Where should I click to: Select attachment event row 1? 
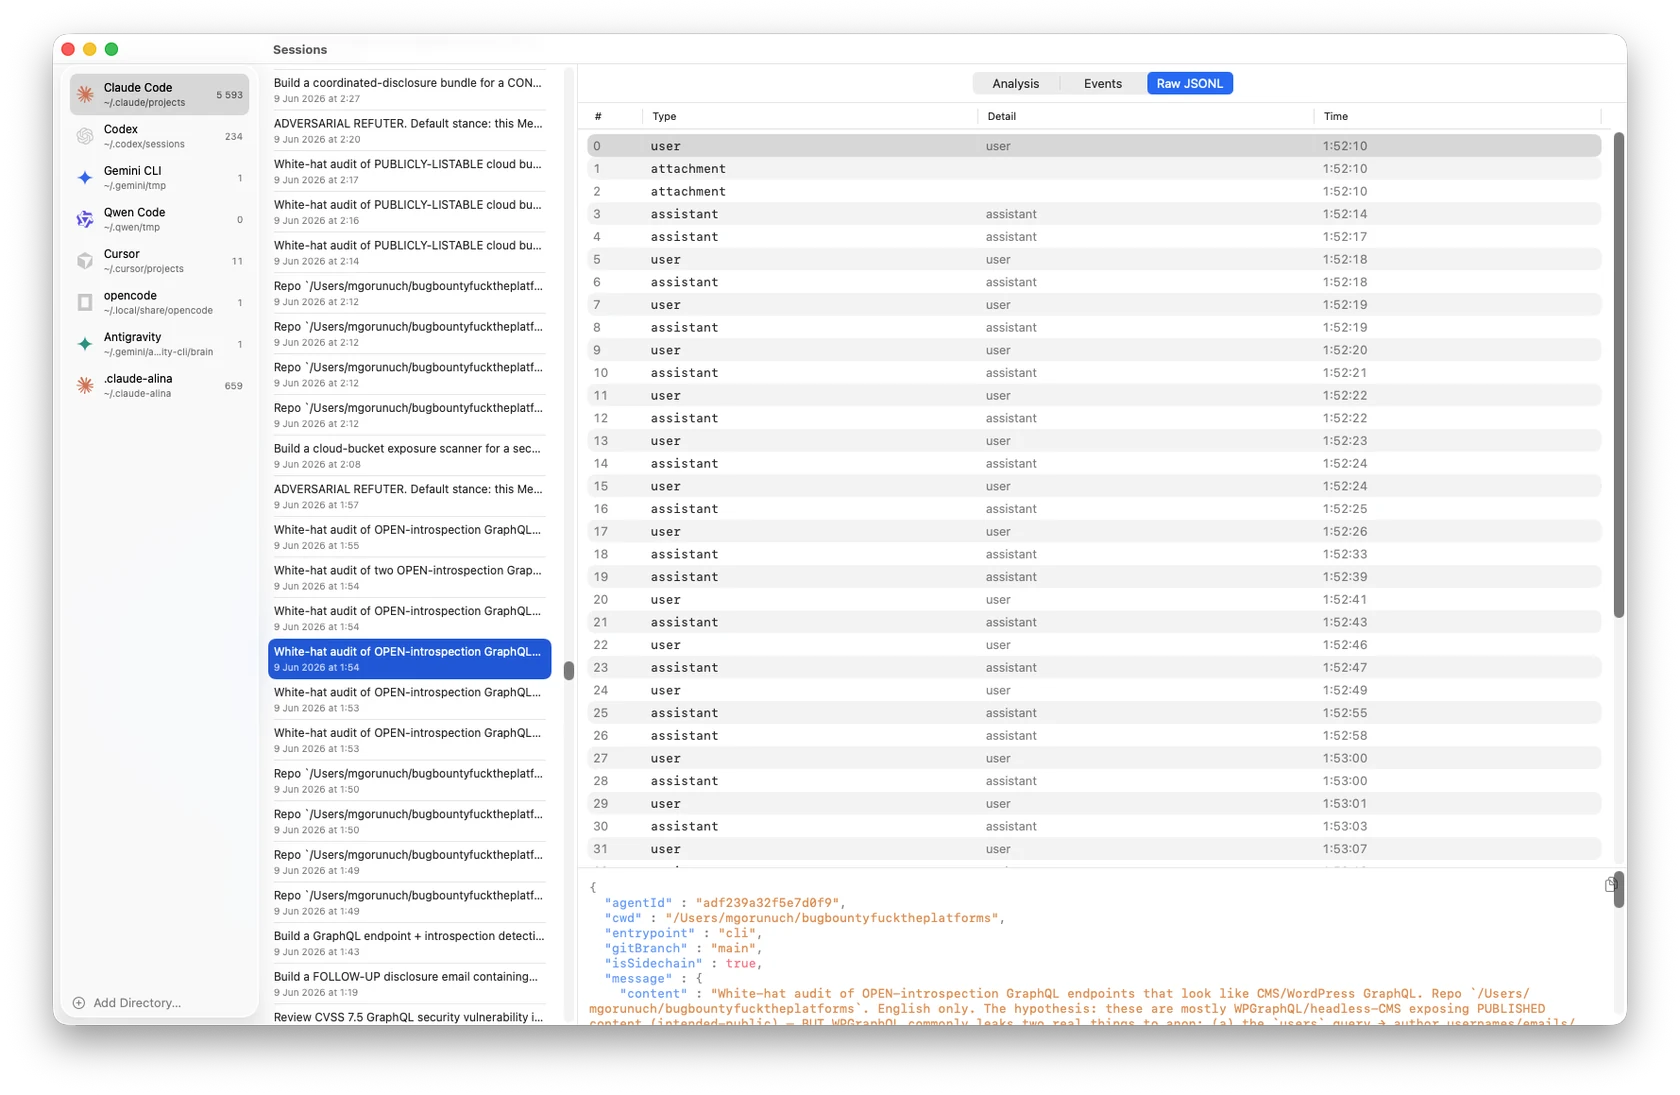[x=1094, y=169]
